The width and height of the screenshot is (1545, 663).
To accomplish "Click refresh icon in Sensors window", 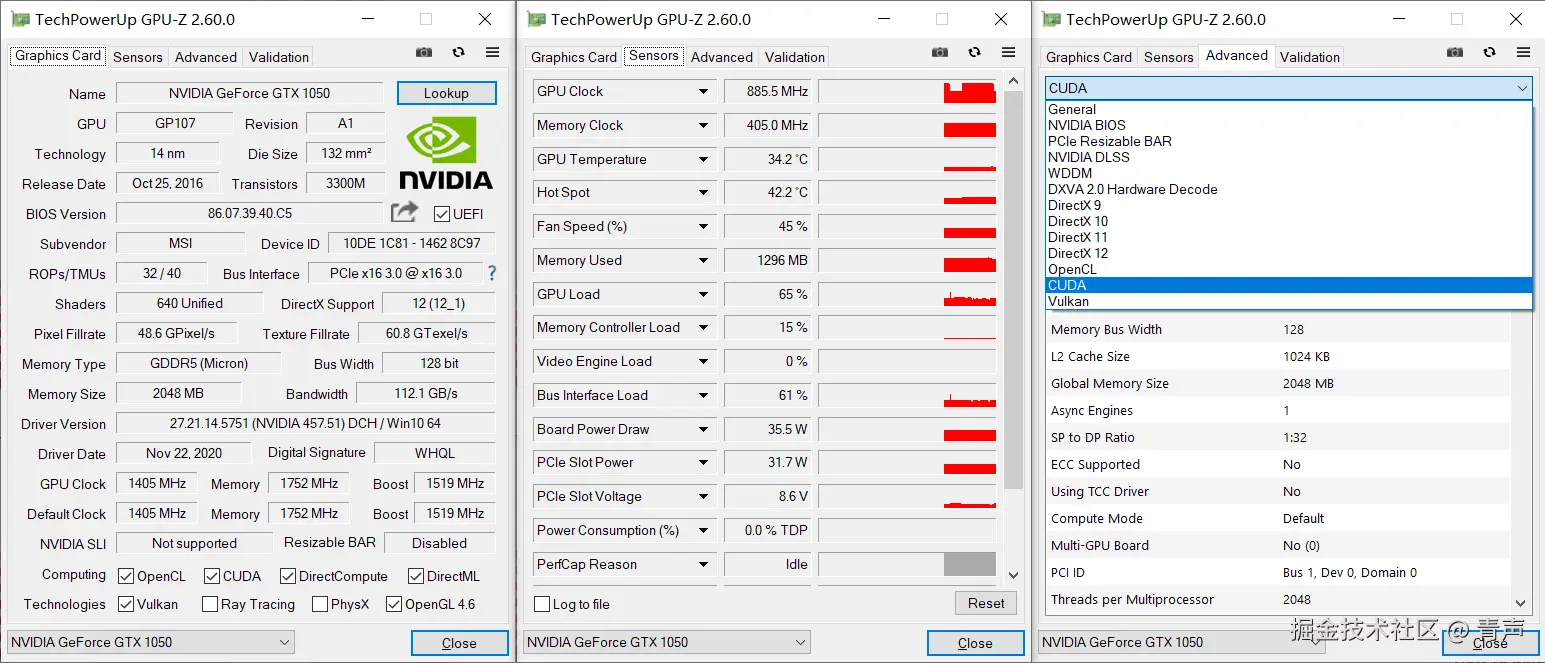I will point(974,52).
